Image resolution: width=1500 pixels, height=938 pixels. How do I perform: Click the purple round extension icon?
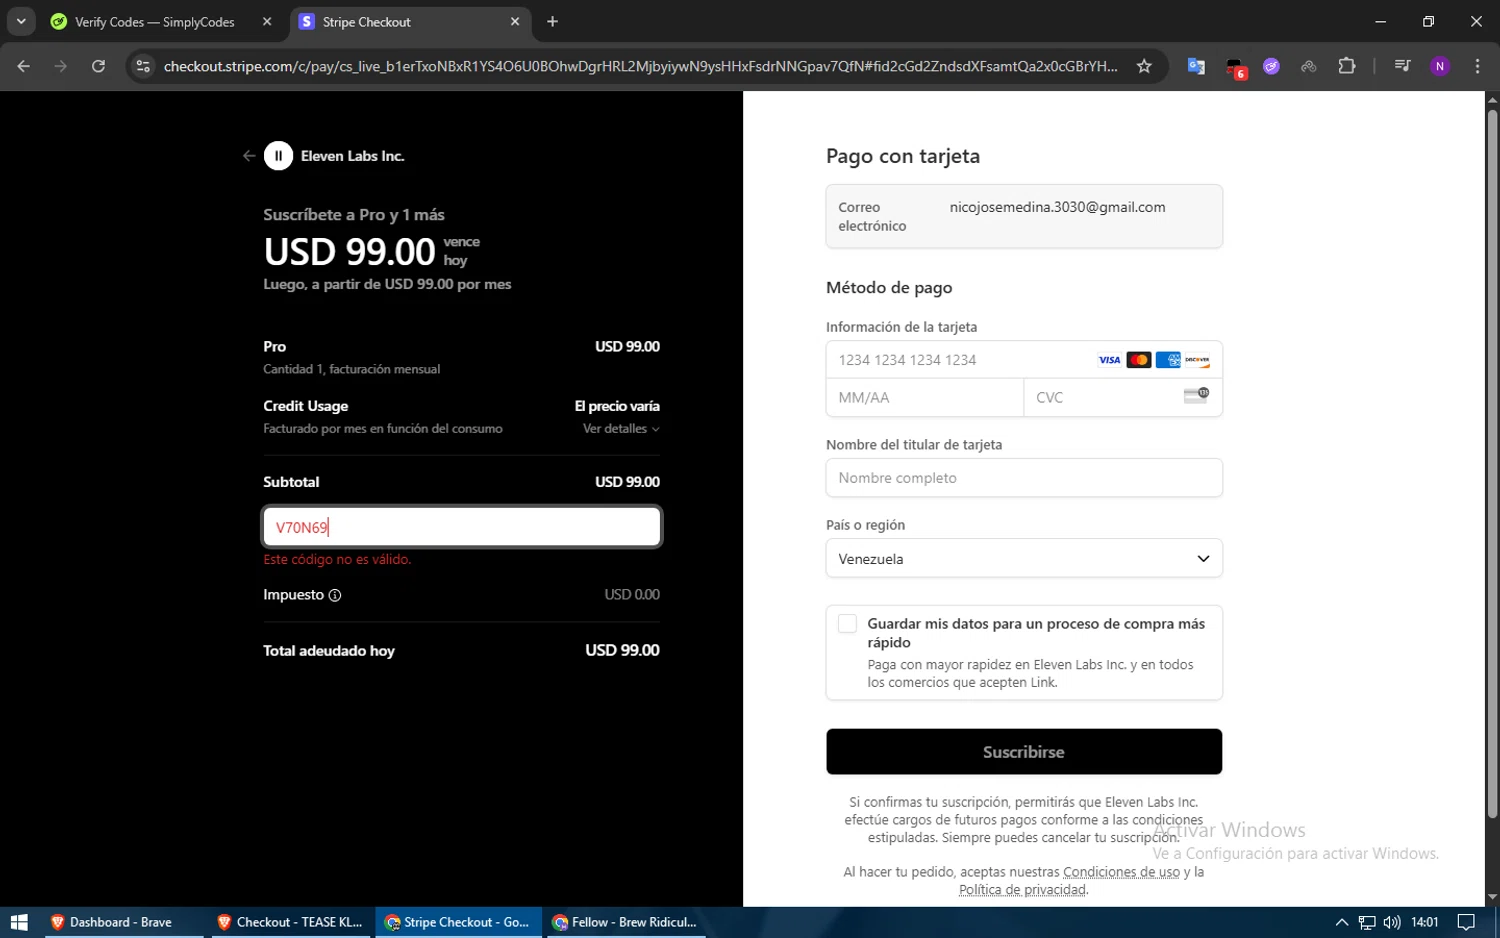[x=1271, y=66]
